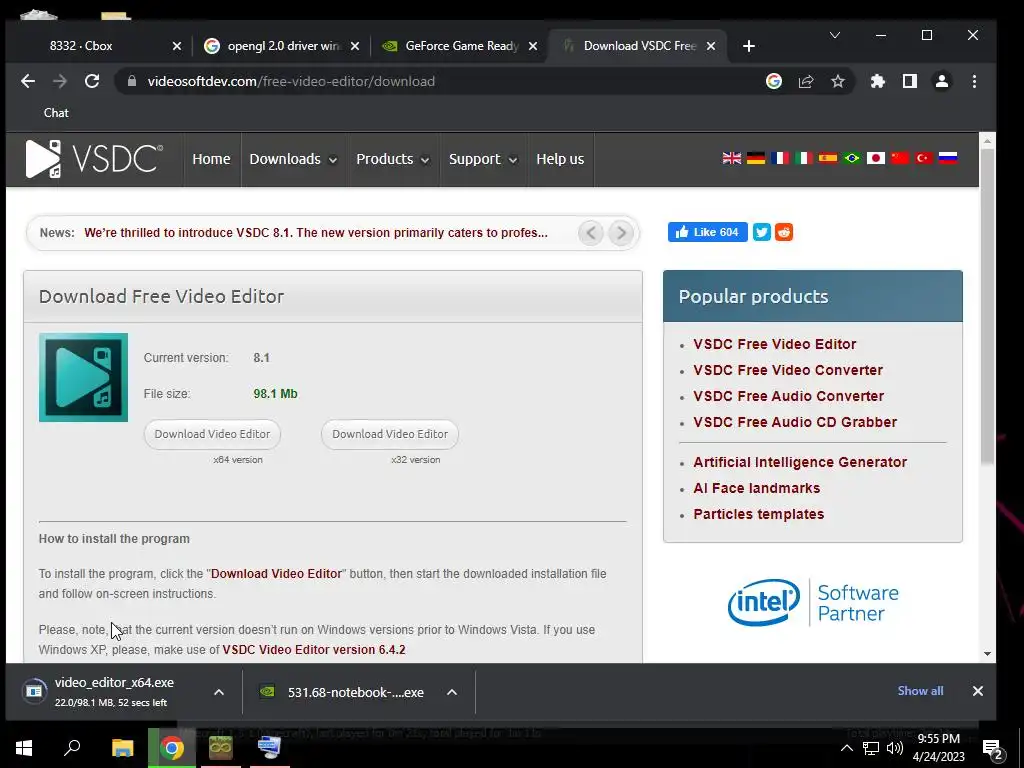Click the page scrollbar down arrow
The image size is (1024, 768).
[987, 654]
